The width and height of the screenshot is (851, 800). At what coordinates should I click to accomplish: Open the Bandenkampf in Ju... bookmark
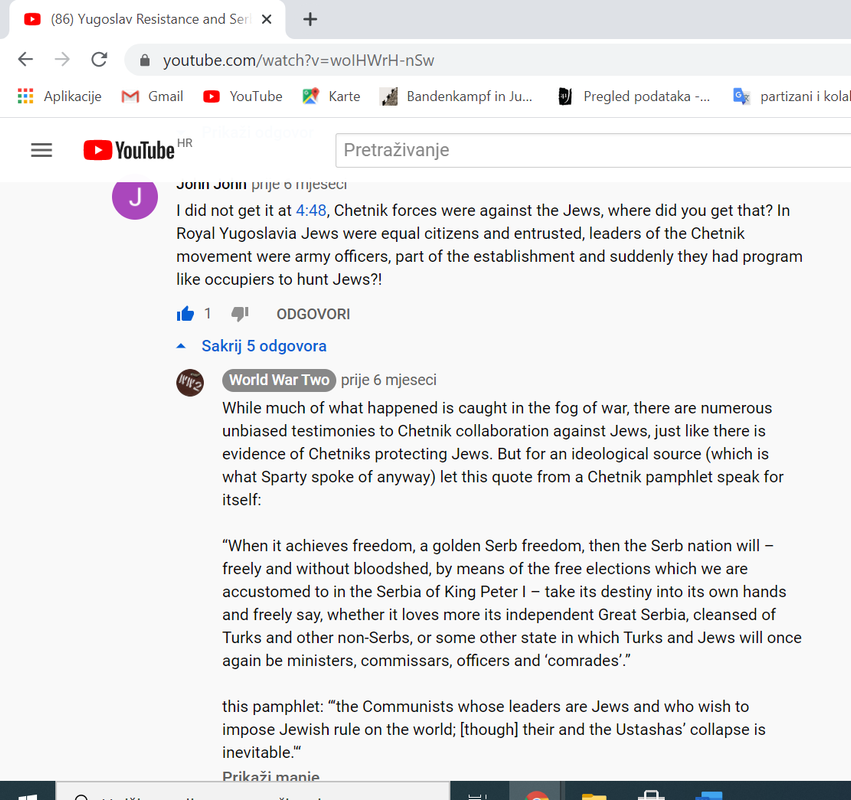456,96
